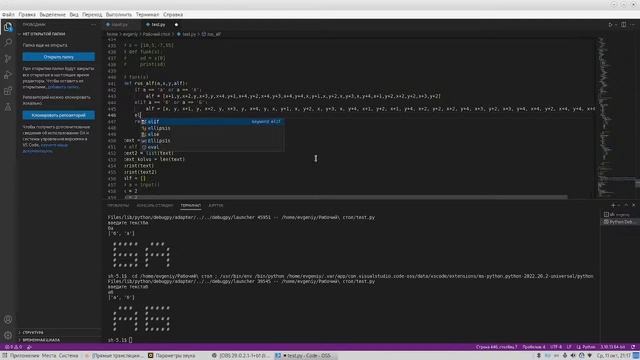Open the run button dropdown arrow
Image resolution: width=640 pixels, height=360 pixels.
[616, 24]
